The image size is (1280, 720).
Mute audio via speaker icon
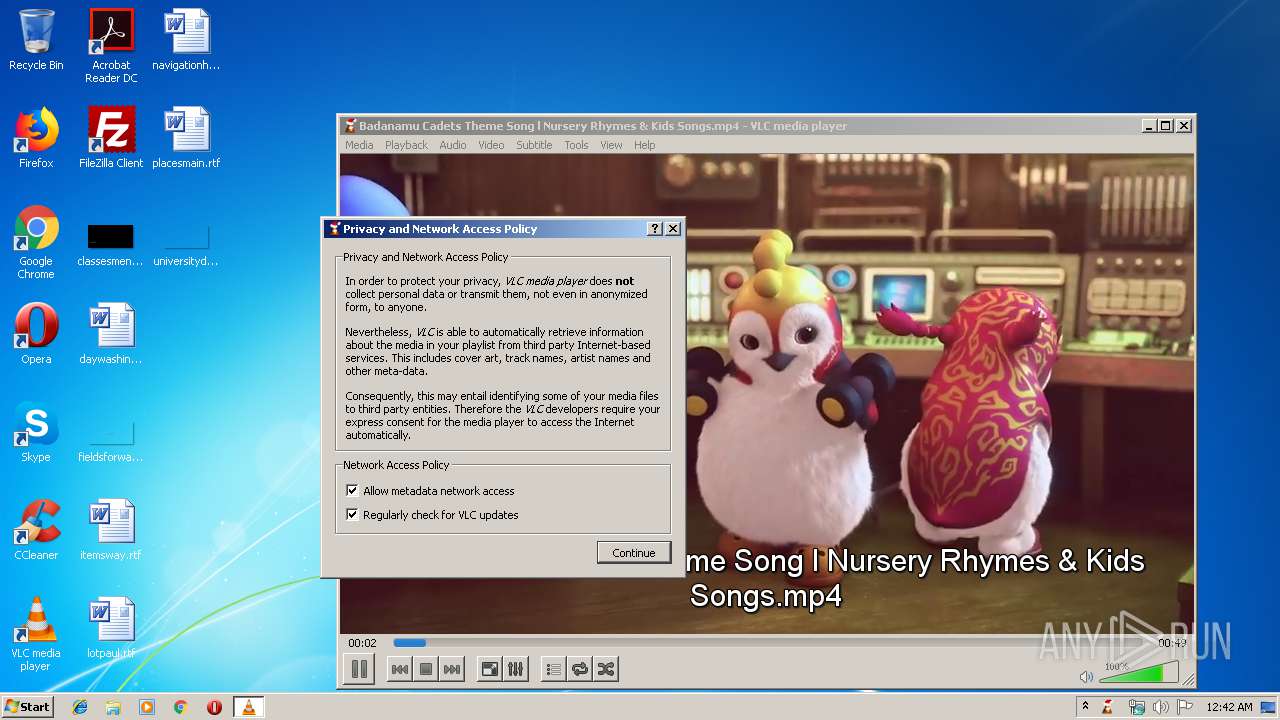1087,677
